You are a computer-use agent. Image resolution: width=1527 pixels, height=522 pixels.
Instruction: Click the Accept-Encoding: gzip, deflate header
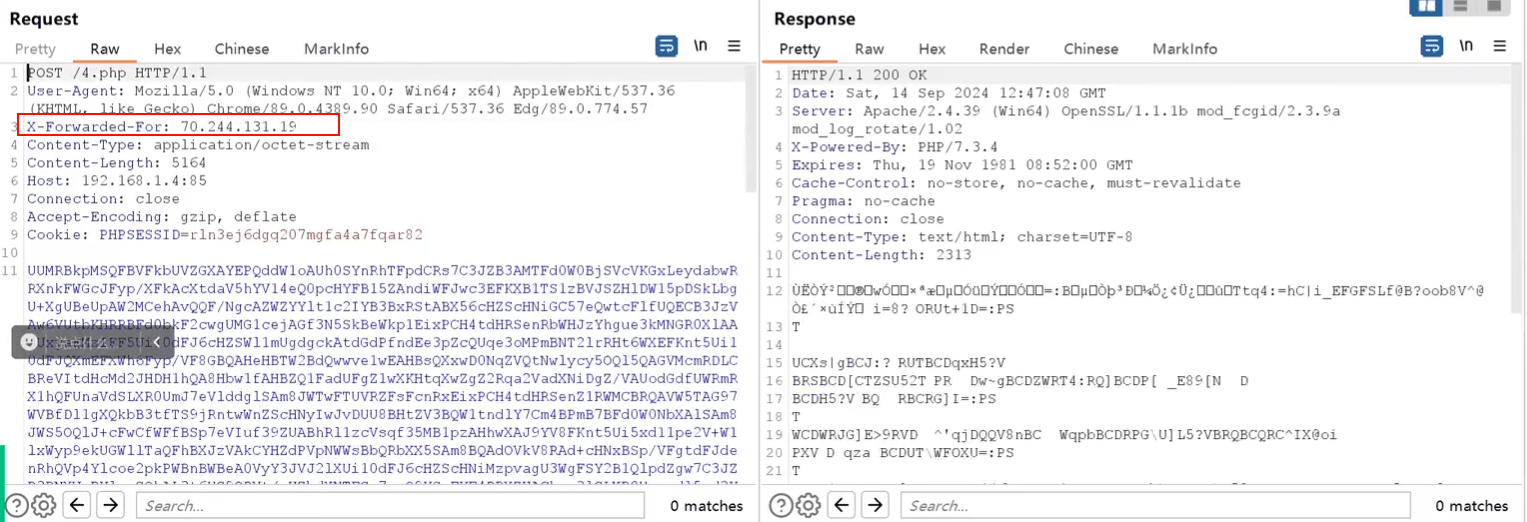coord(162,217)
